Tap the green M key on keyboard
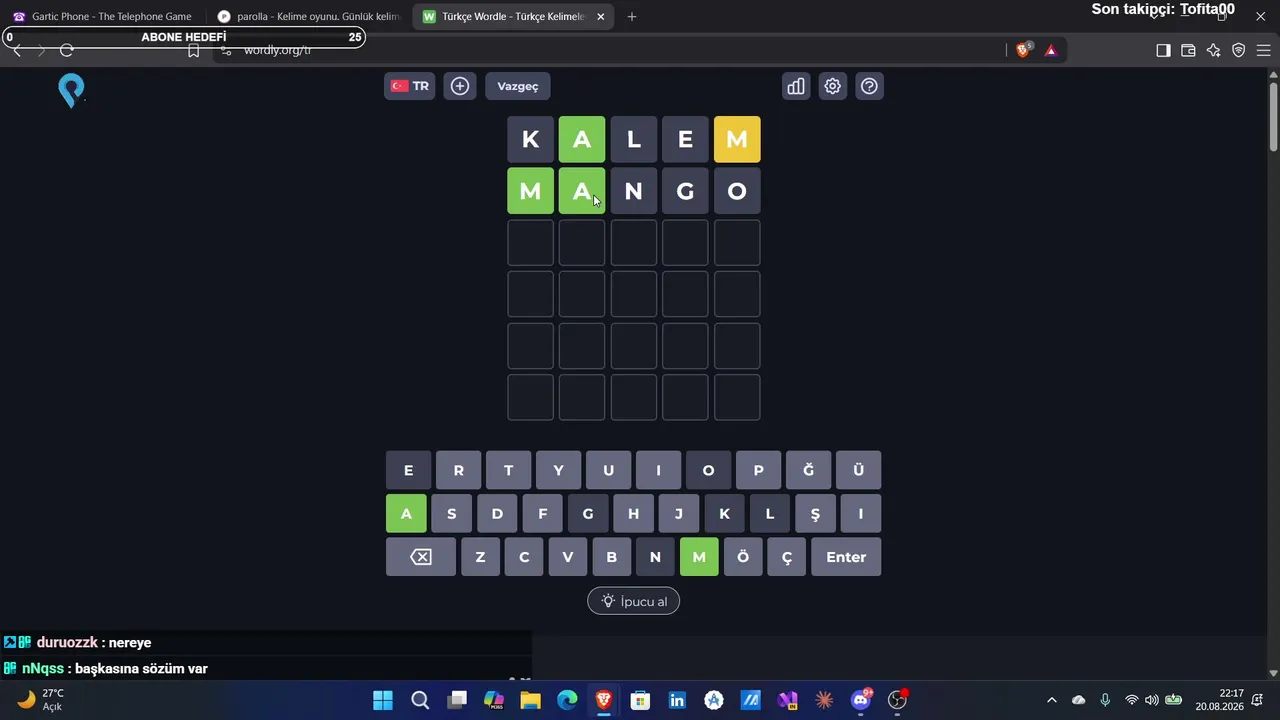 click(699, 557)
